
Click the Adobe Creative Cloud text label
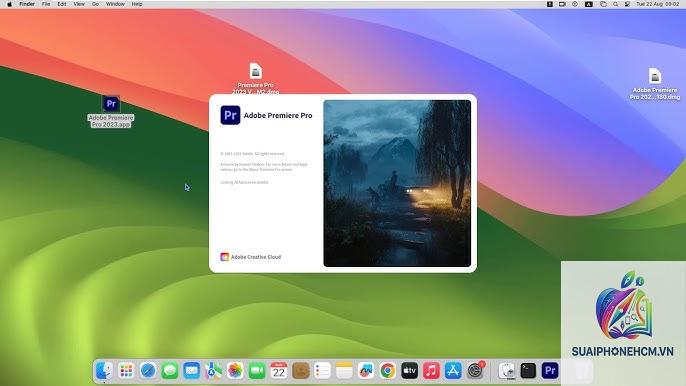(x=256, y=257)
